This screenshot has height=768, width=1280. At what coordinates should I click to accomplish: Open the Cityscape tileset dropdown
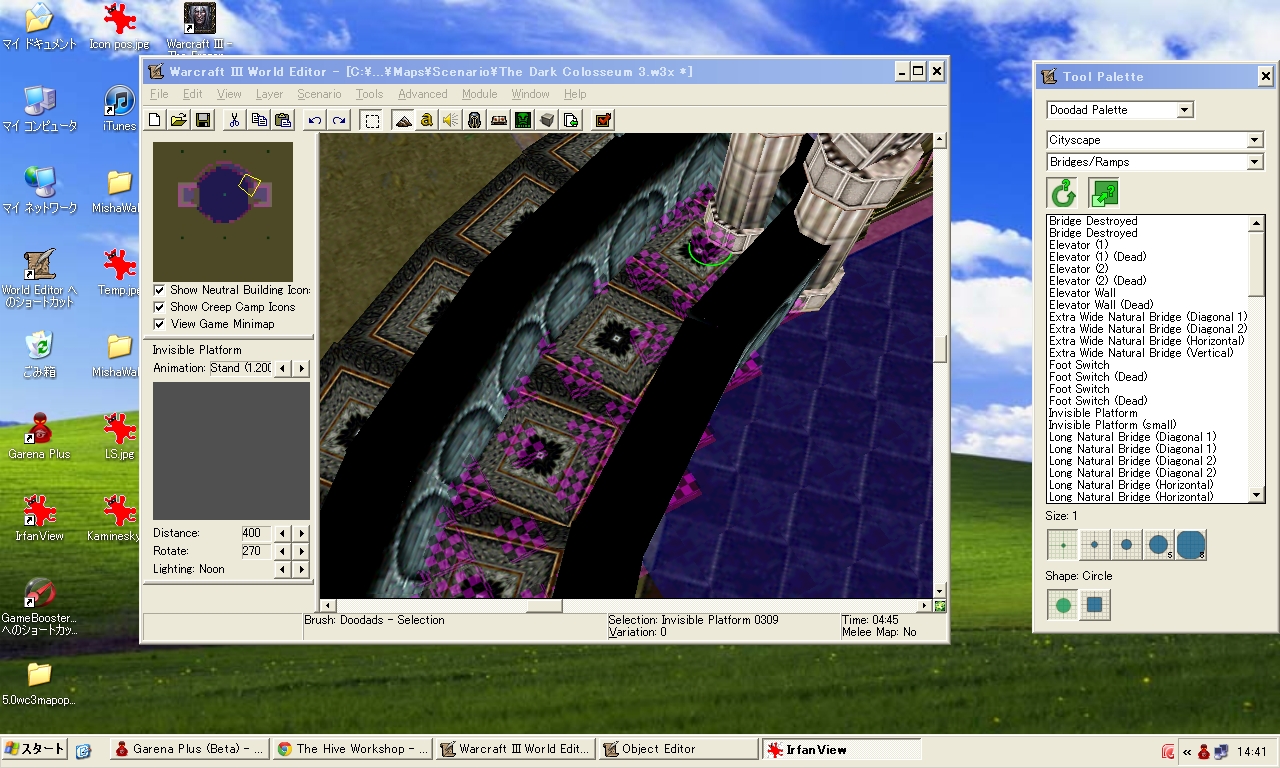point(1255,140)
